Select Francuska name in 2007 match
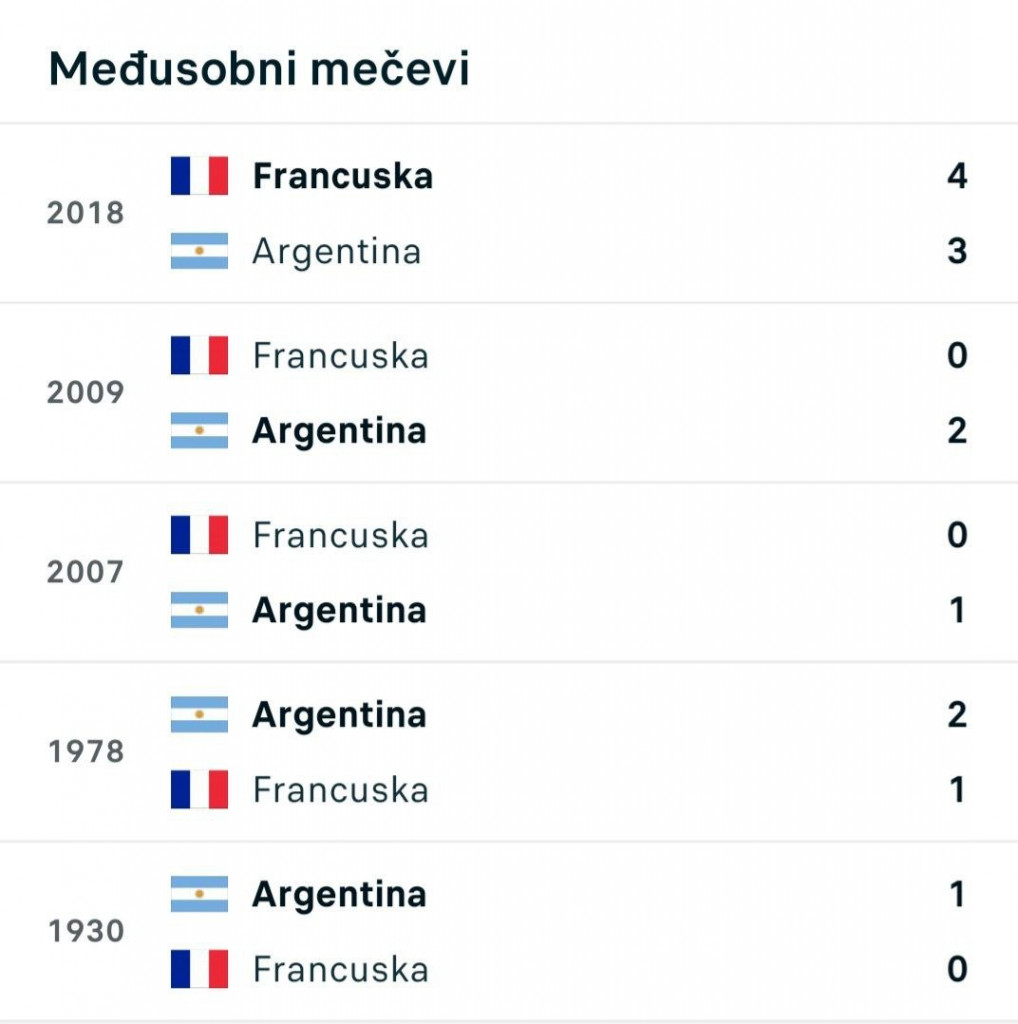Image resolution: width=1018 pixels, height=1024 pixels. 340,535
